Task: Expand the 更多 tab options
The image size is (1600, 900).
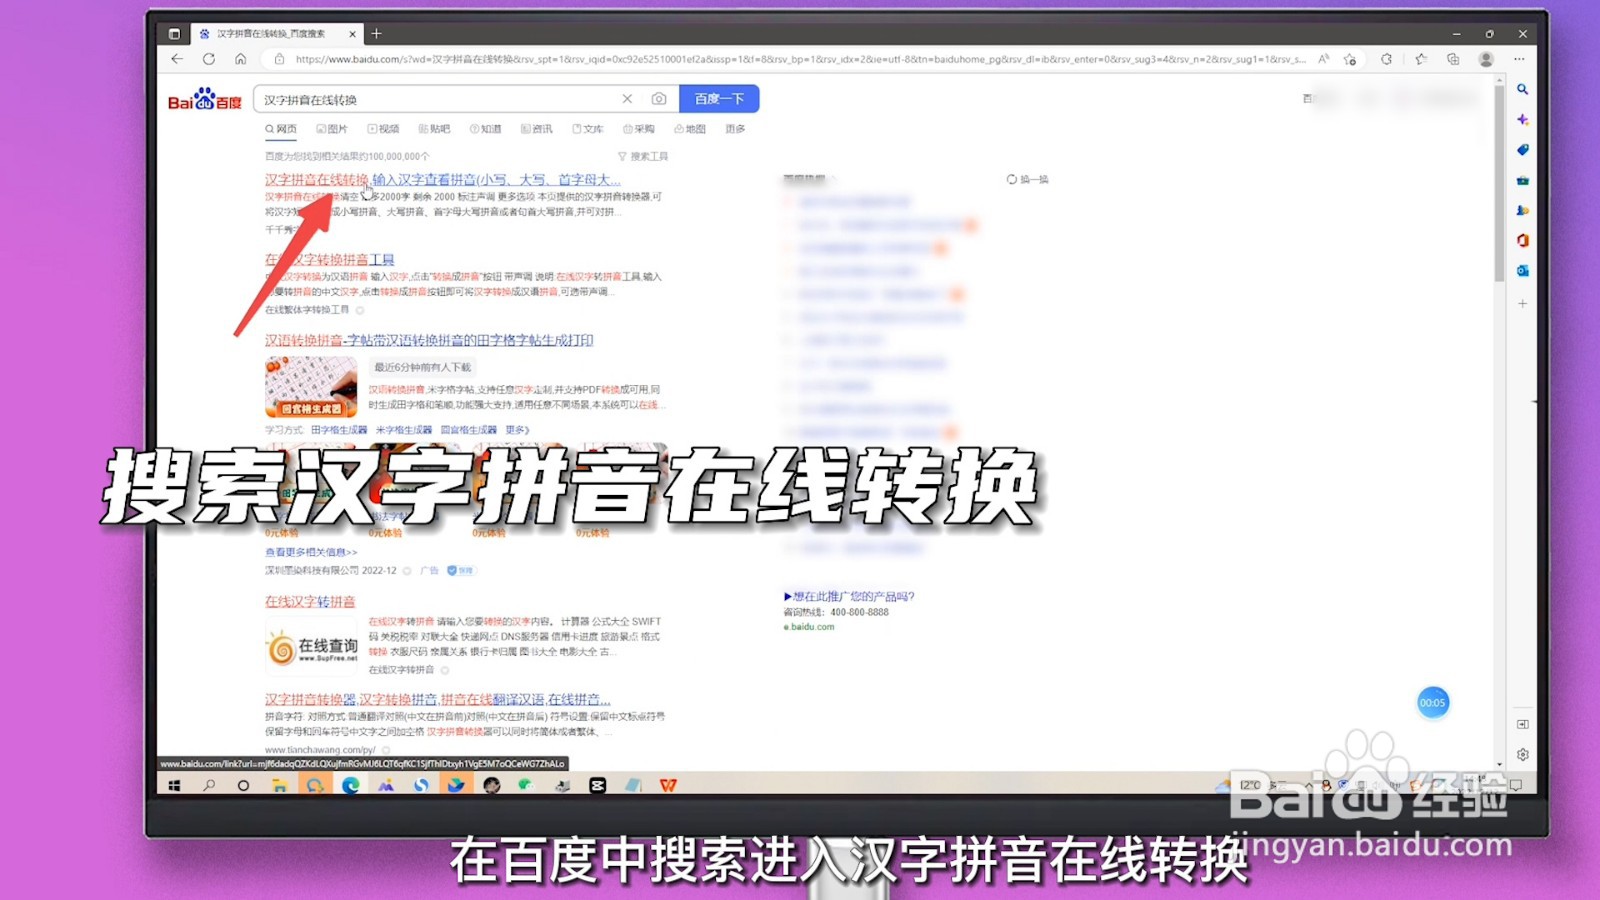Action: 735,129
